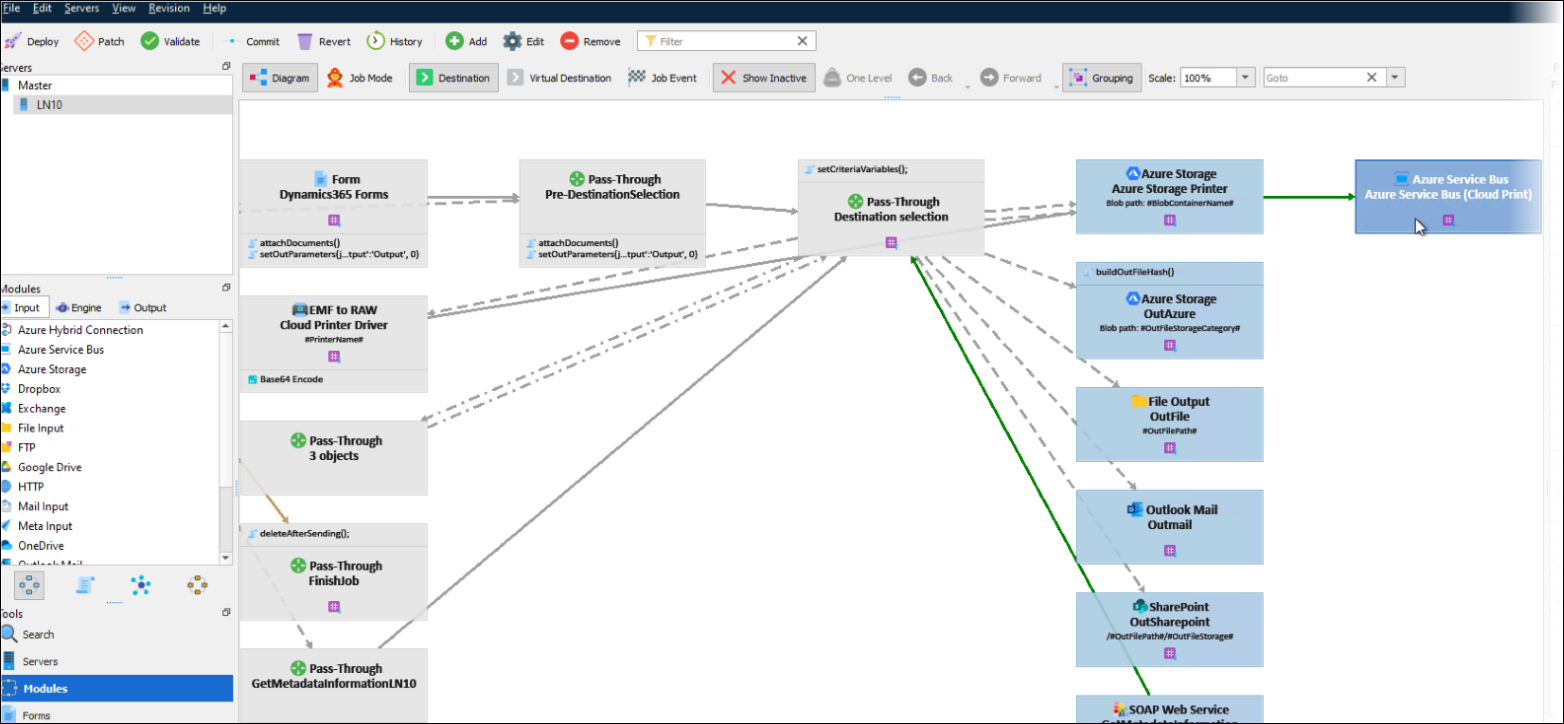Click the Back navigation button
This screenshot has width=1564, height=724.
(x=931, y=78)
